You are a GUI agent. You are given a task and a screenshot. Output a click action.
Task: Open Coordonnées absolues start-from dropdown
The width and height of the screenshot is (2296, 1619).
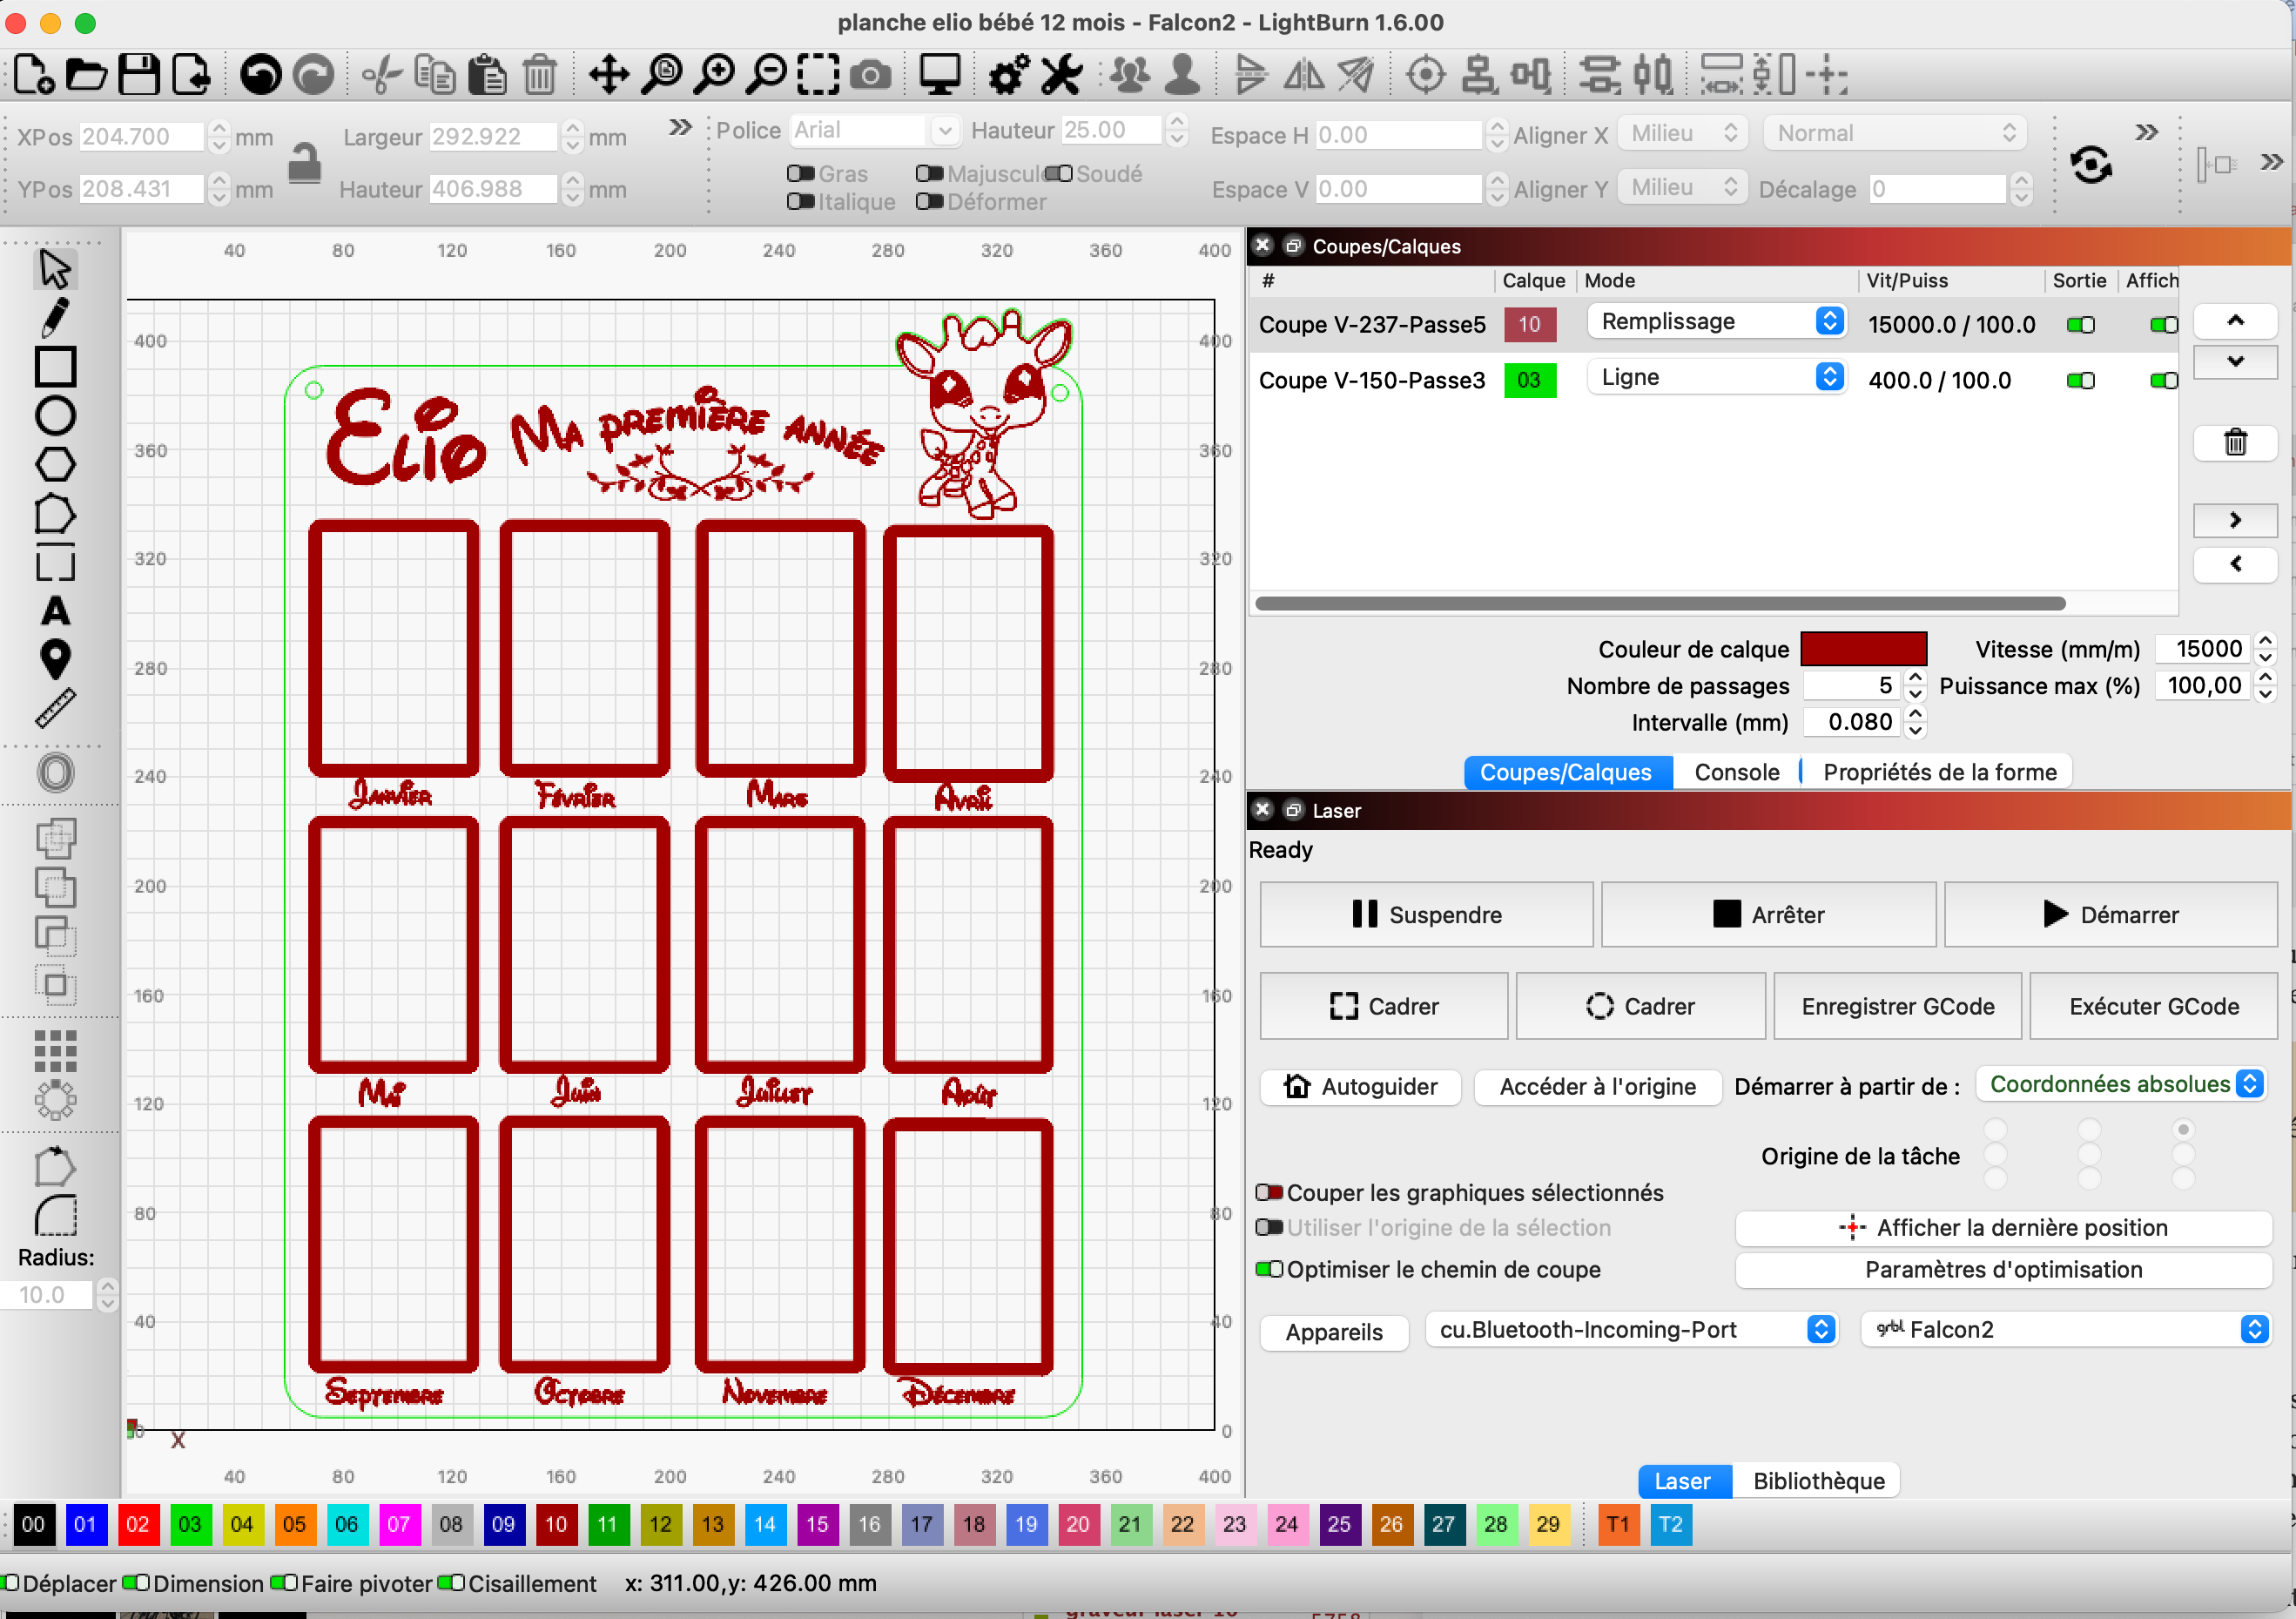[2122, 1085]
